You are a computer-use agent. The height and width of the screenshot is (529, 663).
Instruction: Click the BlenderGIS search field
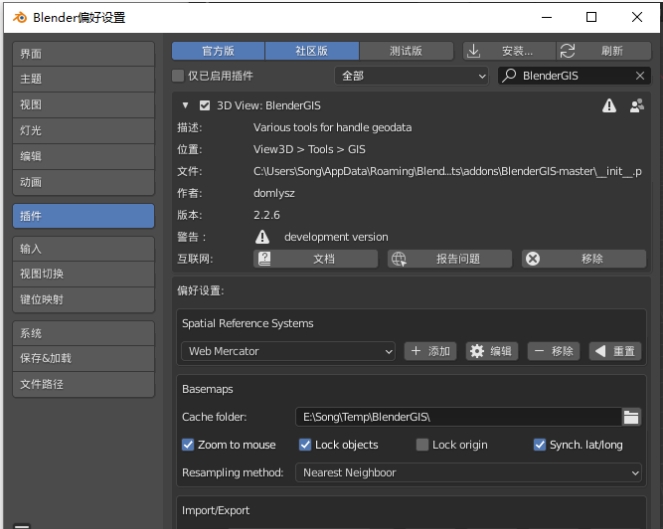click(574, 76)
